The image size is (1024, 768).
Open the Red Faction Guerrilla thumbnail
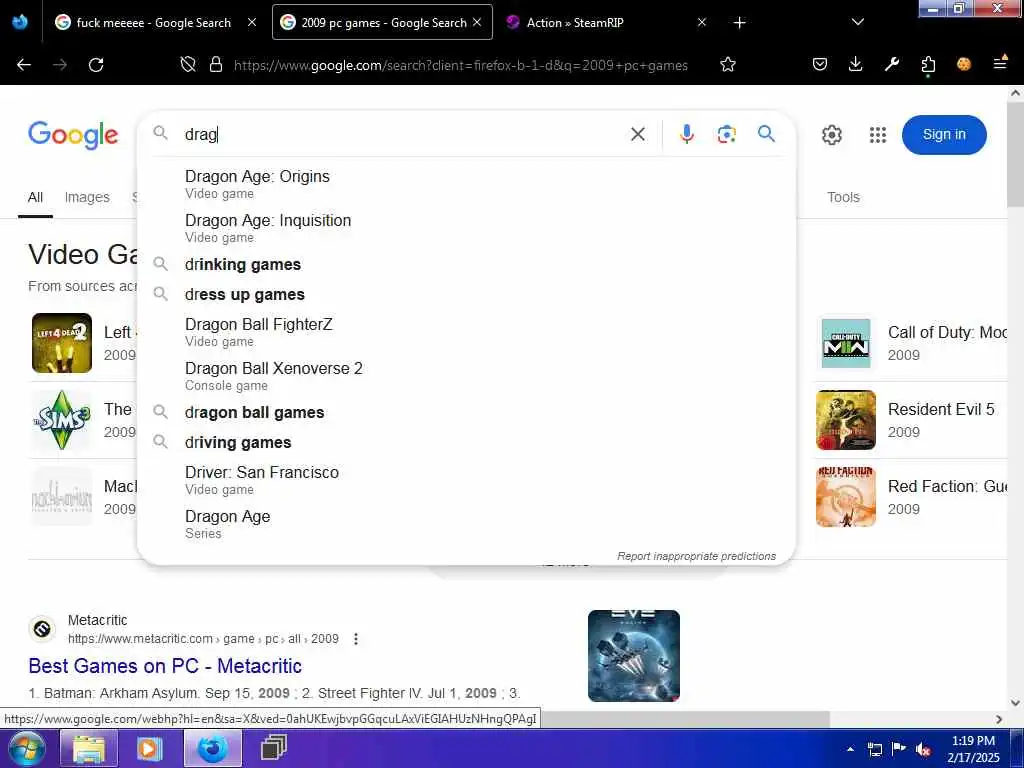click(846, 497)
